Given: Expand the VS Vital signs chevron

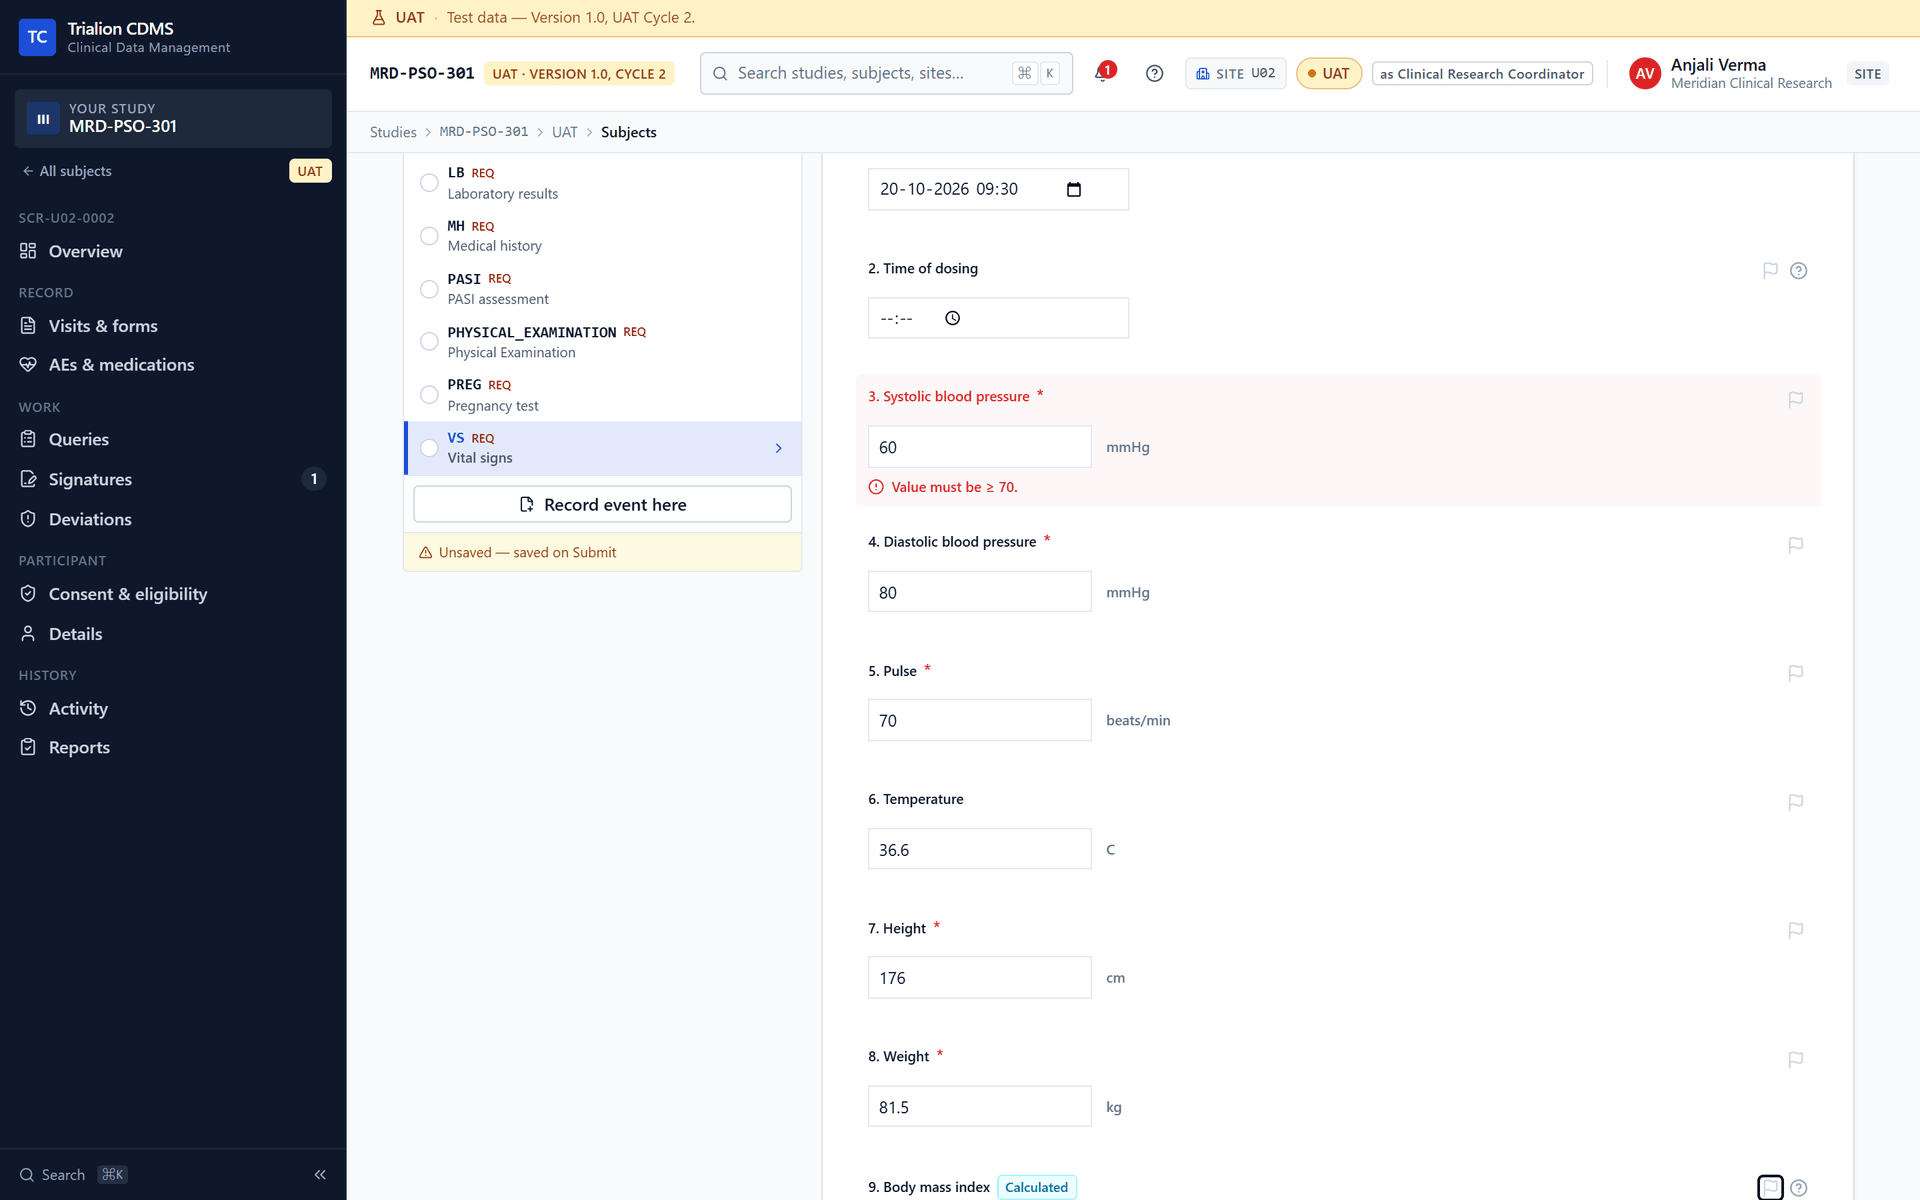Looking at the screenshot, I should [778, 448].
